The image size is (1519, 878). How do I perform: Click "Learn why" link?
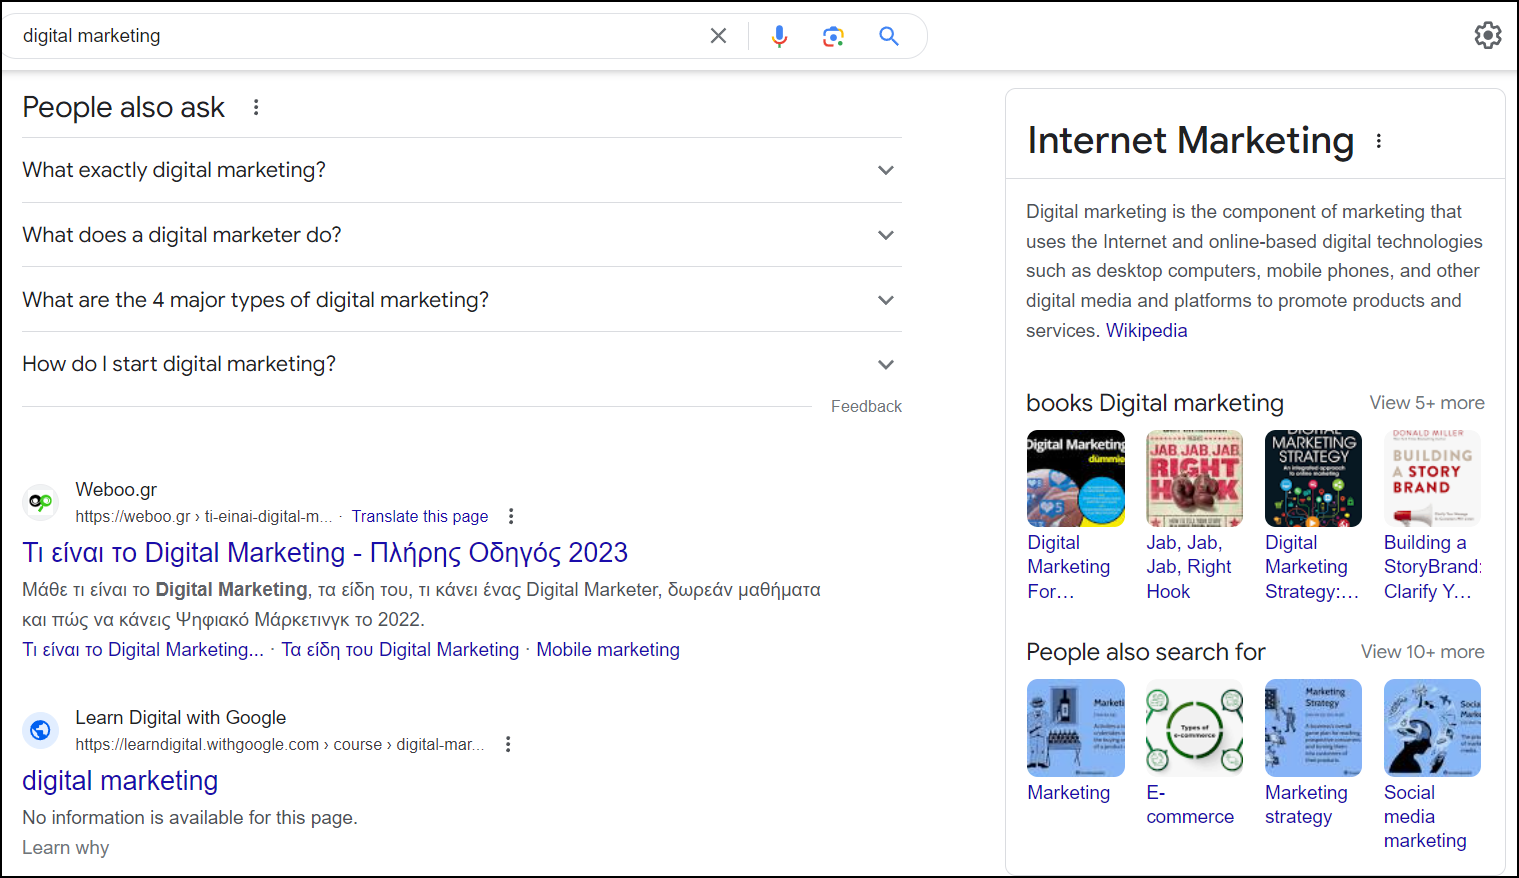point(66,848)
